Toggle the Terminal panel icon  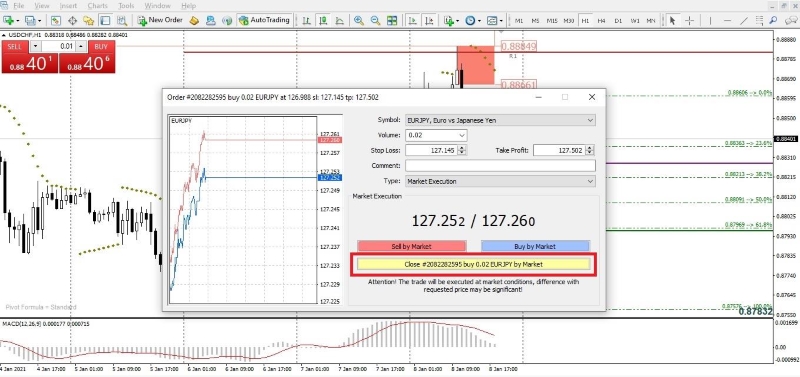tap(105, 20)
